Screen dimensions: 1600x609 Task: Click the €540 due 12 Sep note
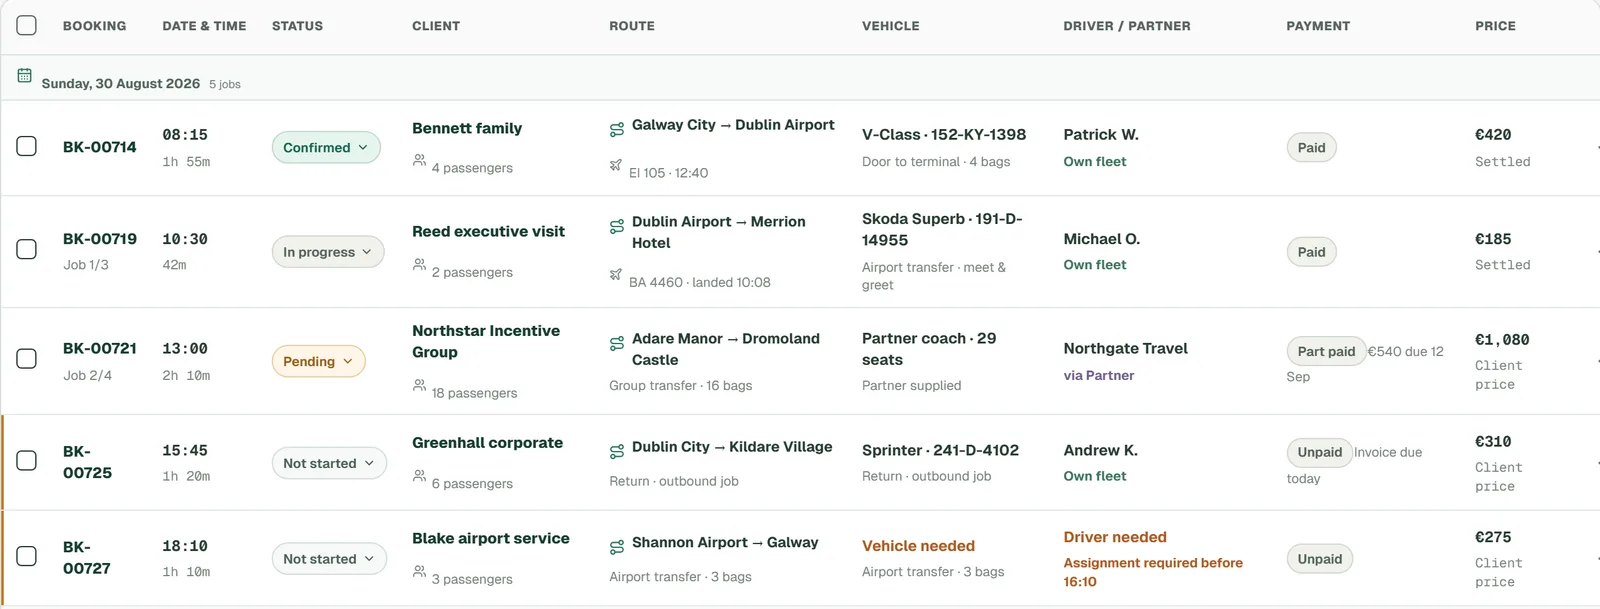point(1365,363)
